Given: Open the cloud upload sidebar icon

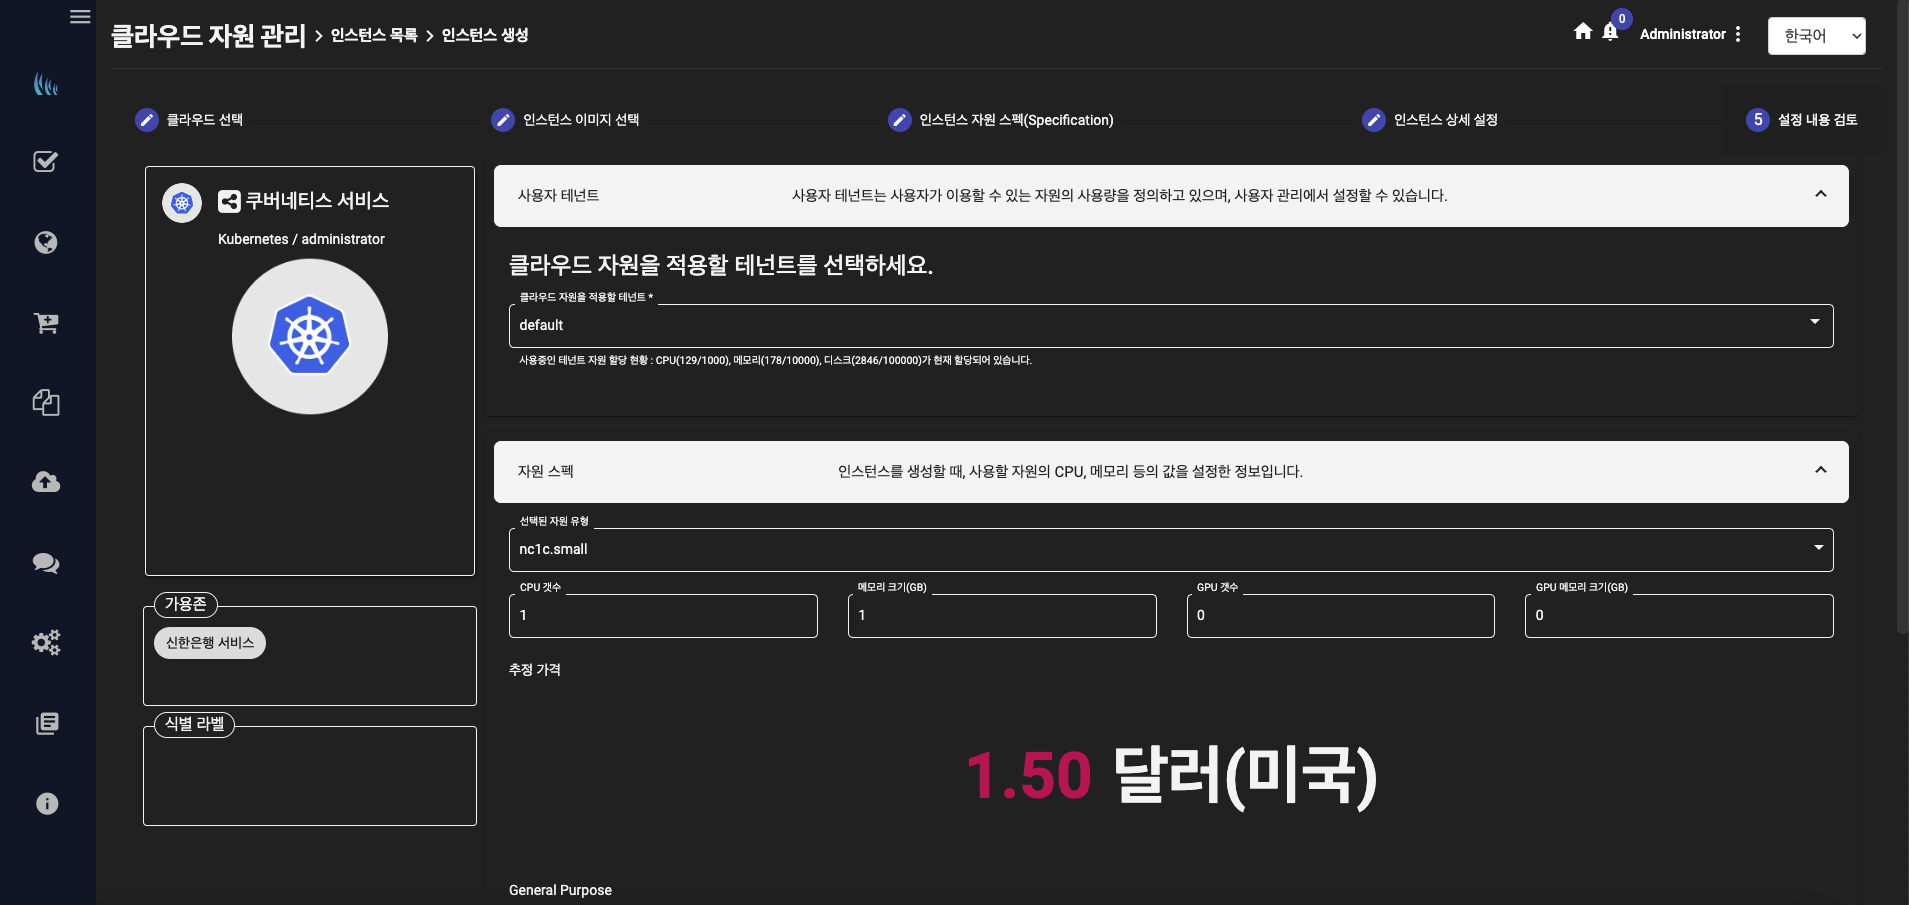Looking at the screenshot, I should [46, 482].
